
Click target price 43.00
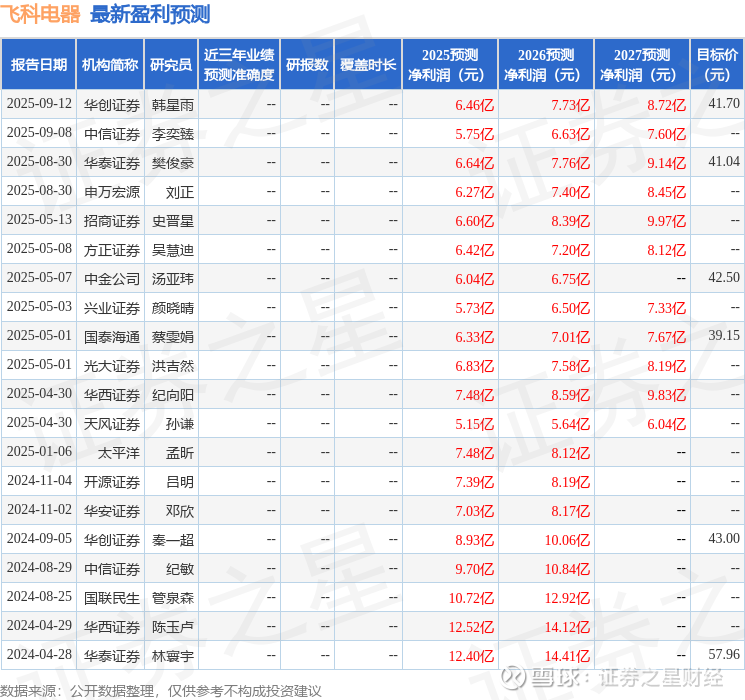724,538
